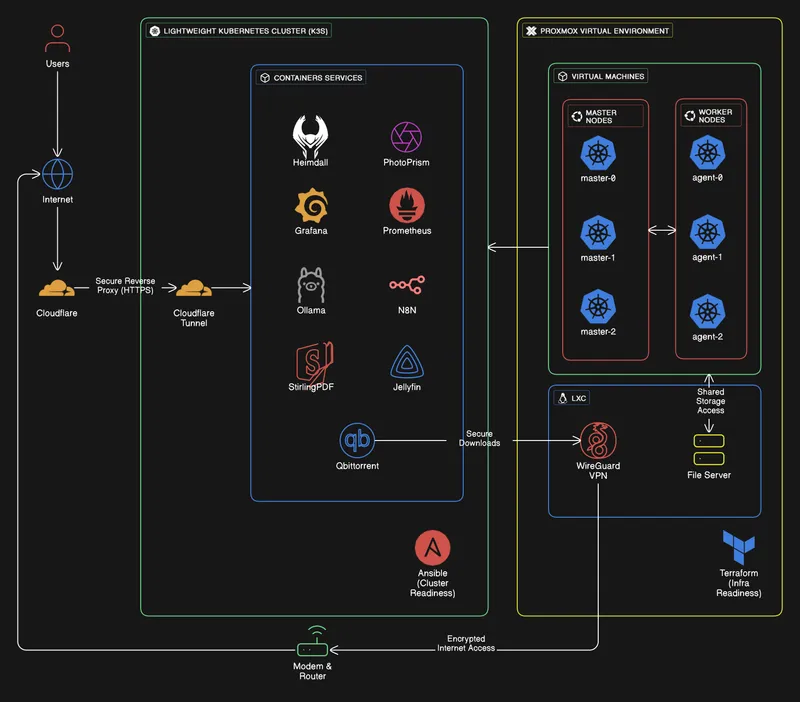Click the master-2 Kubernetes node icon

pos(598,307)
